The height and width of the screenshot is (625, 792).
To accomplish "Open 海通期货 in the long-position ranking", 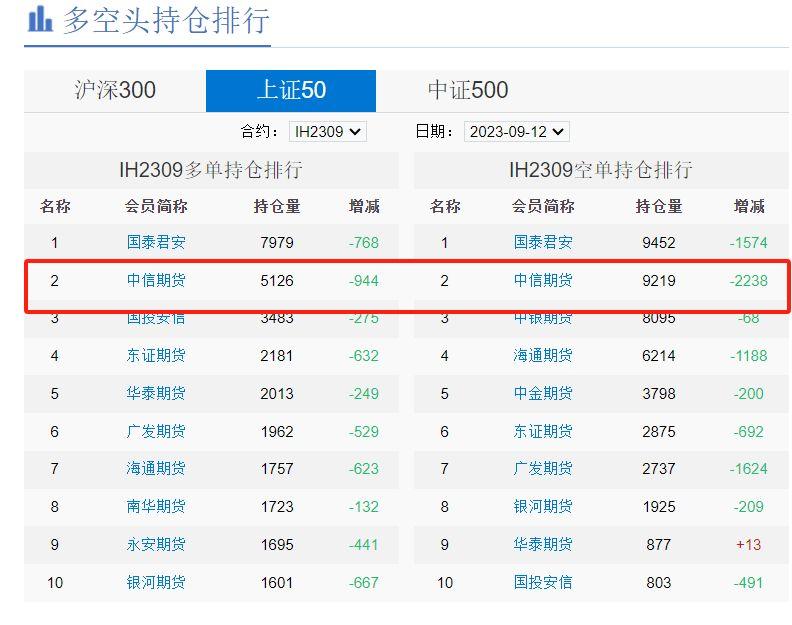I will [156, 469].
